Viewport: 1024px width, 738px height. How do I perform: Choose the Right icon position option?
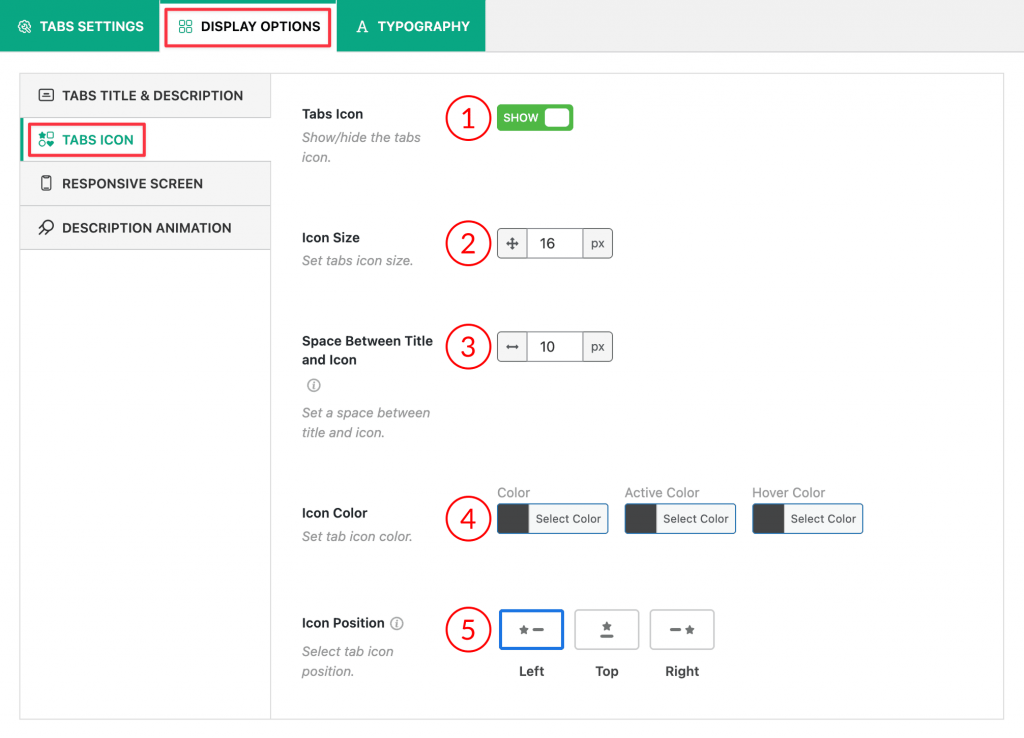(x=682, y=630)
